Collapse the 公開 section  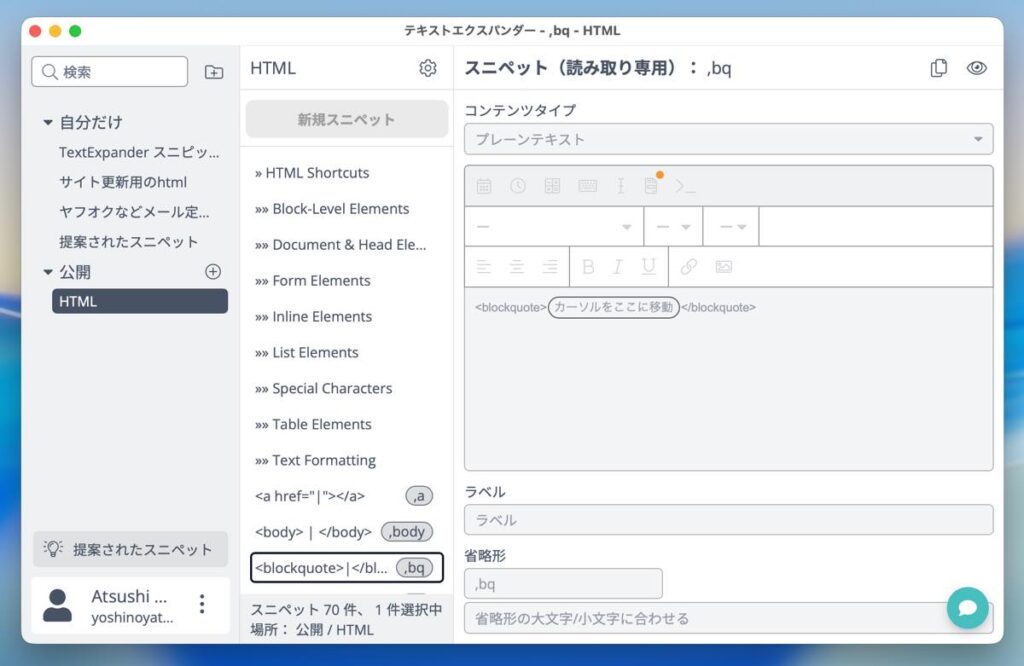(48, 272)
